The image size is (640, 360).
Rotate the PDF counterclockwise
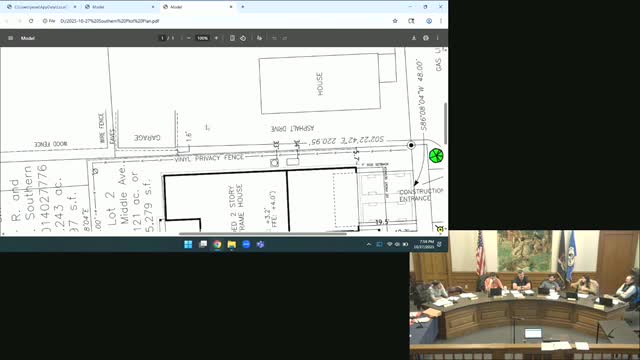pos(243,38)
